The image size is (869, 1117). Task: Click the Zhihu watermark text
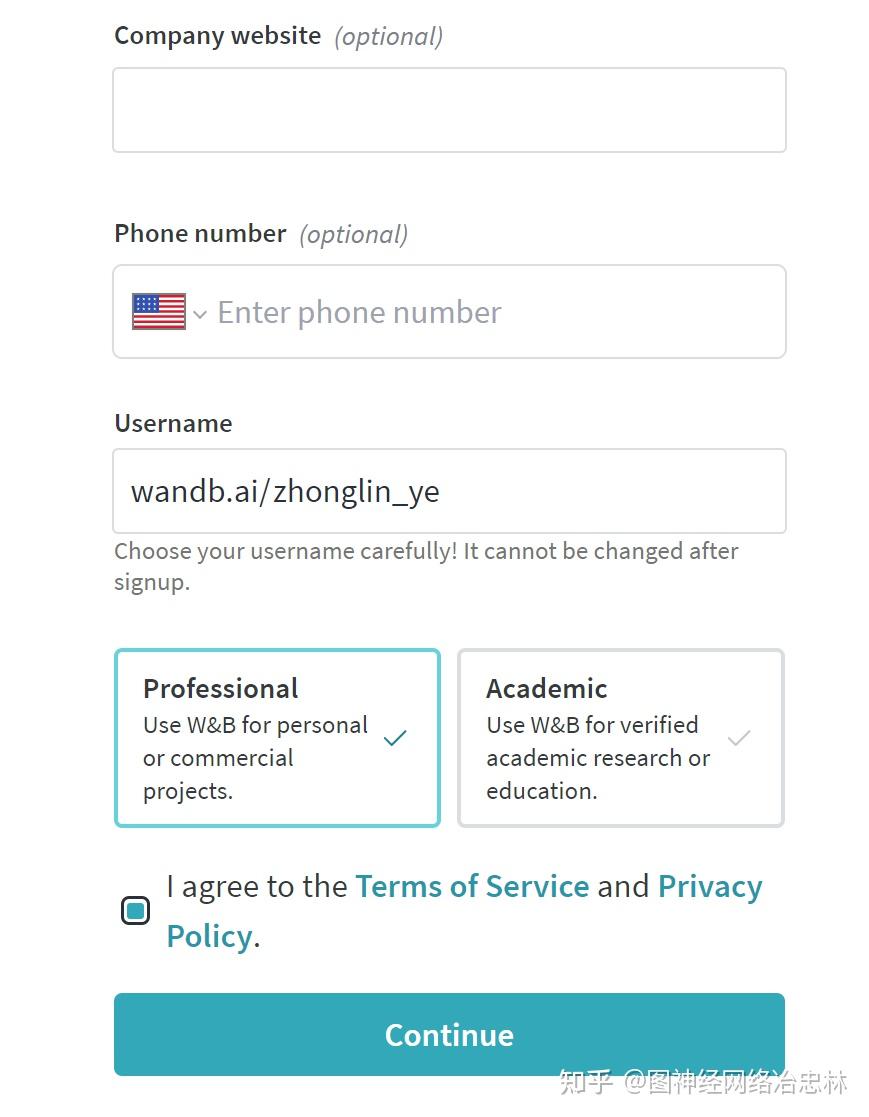pos(703,1082)
